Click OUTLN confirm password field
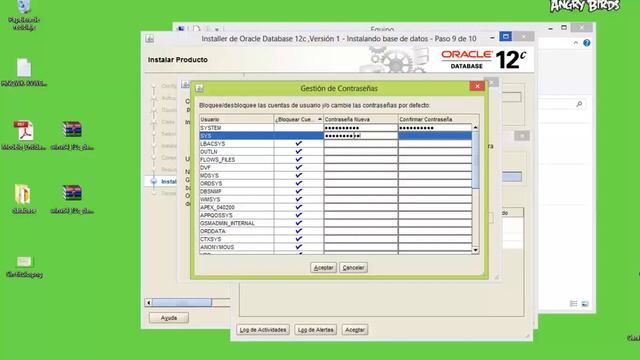This screenshot has width=640, height=360. 435,151
